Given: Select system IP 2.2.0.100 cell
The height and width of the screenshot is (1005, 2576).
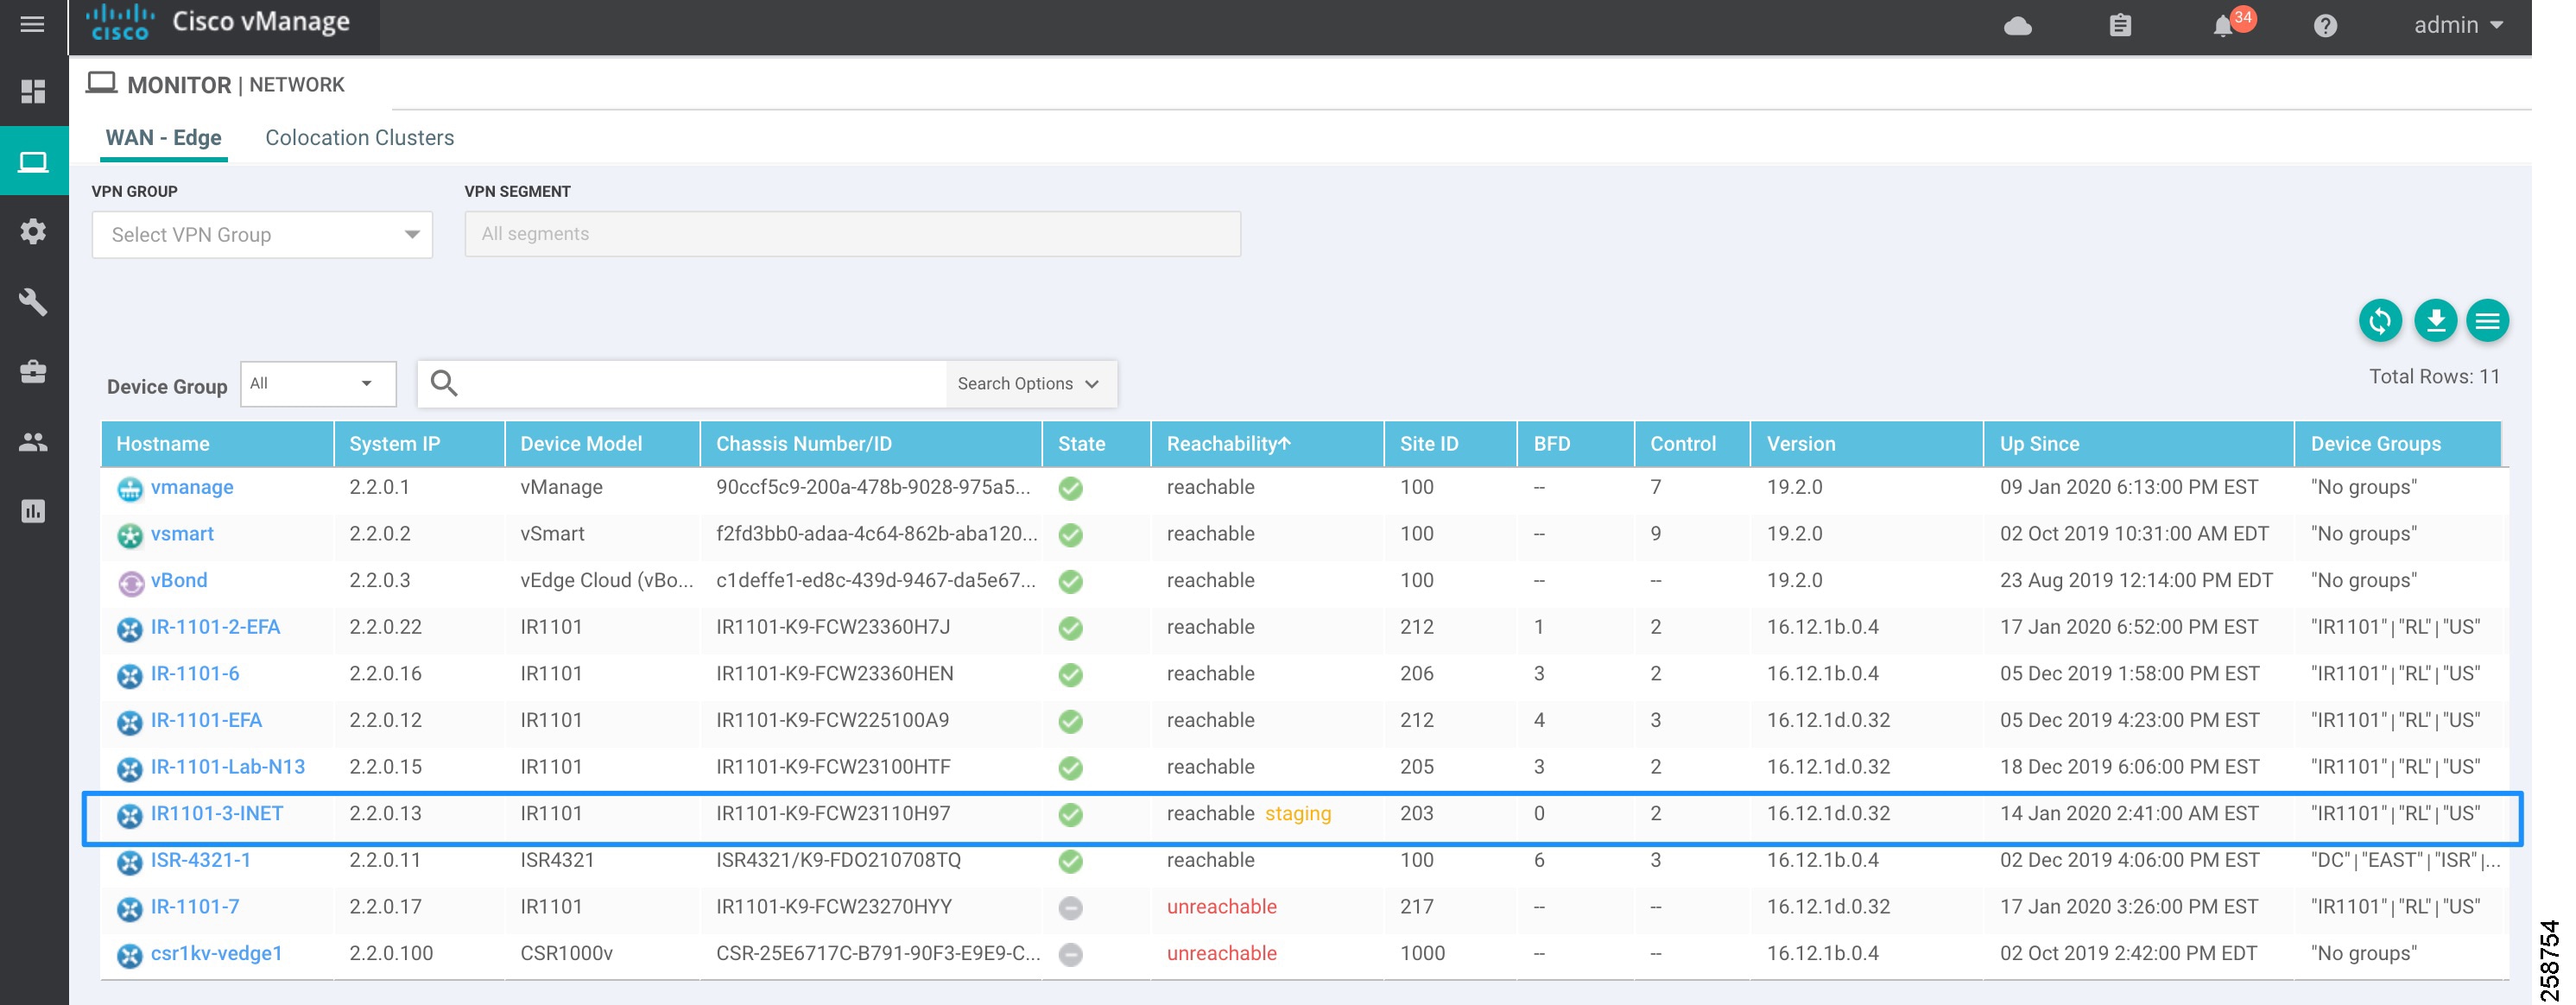Looking at the screenshot, I should click(391, 954).
